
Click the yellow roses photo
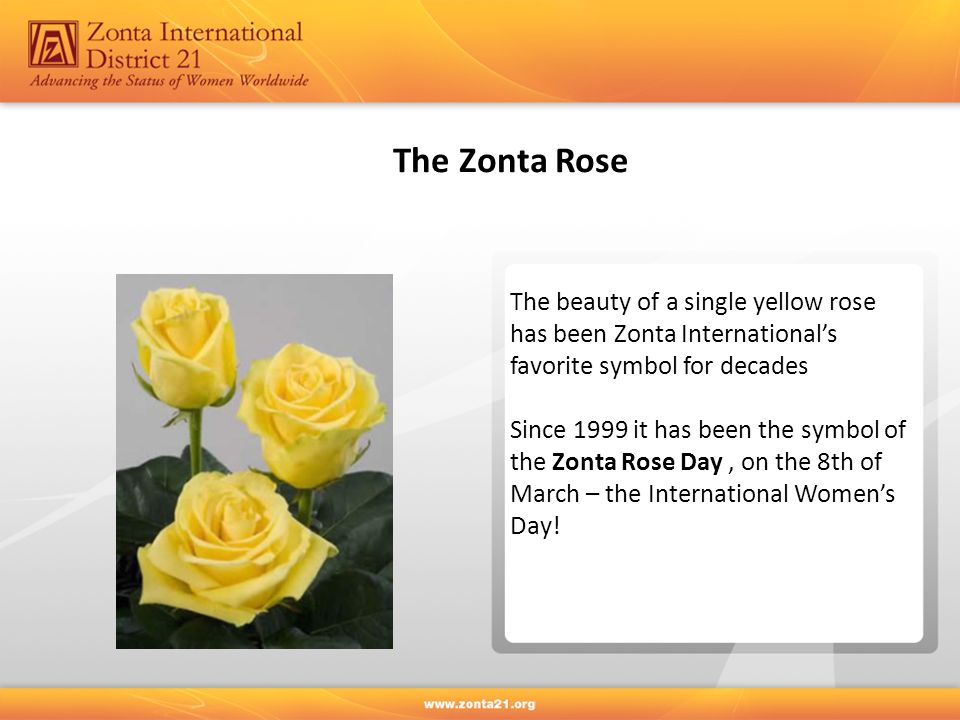pos(254,461)
